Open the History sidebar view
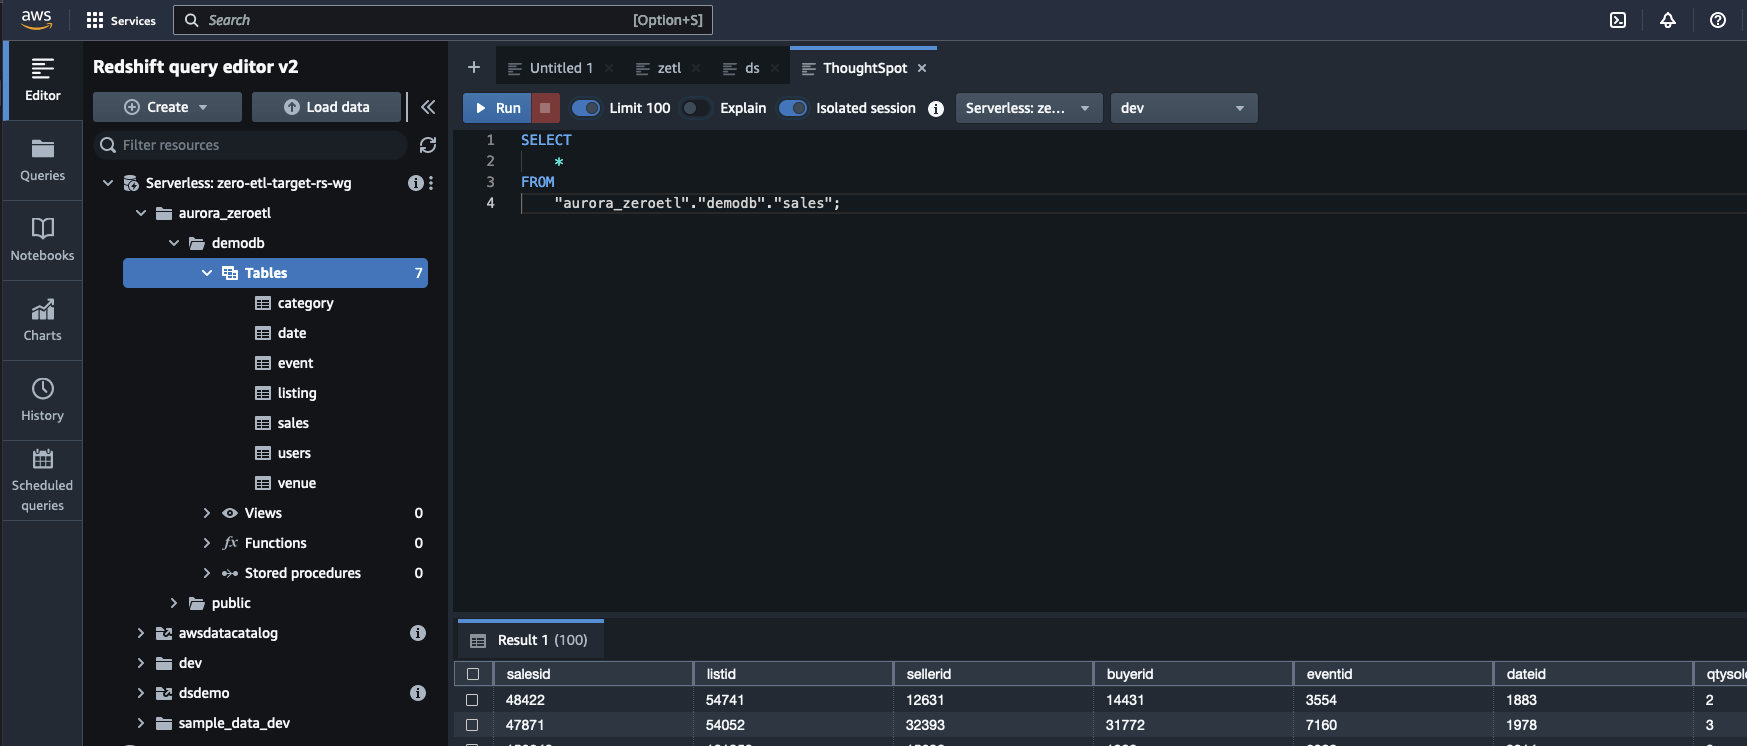The width and height of the screenshot is (1747, 746). click(43, 400)
